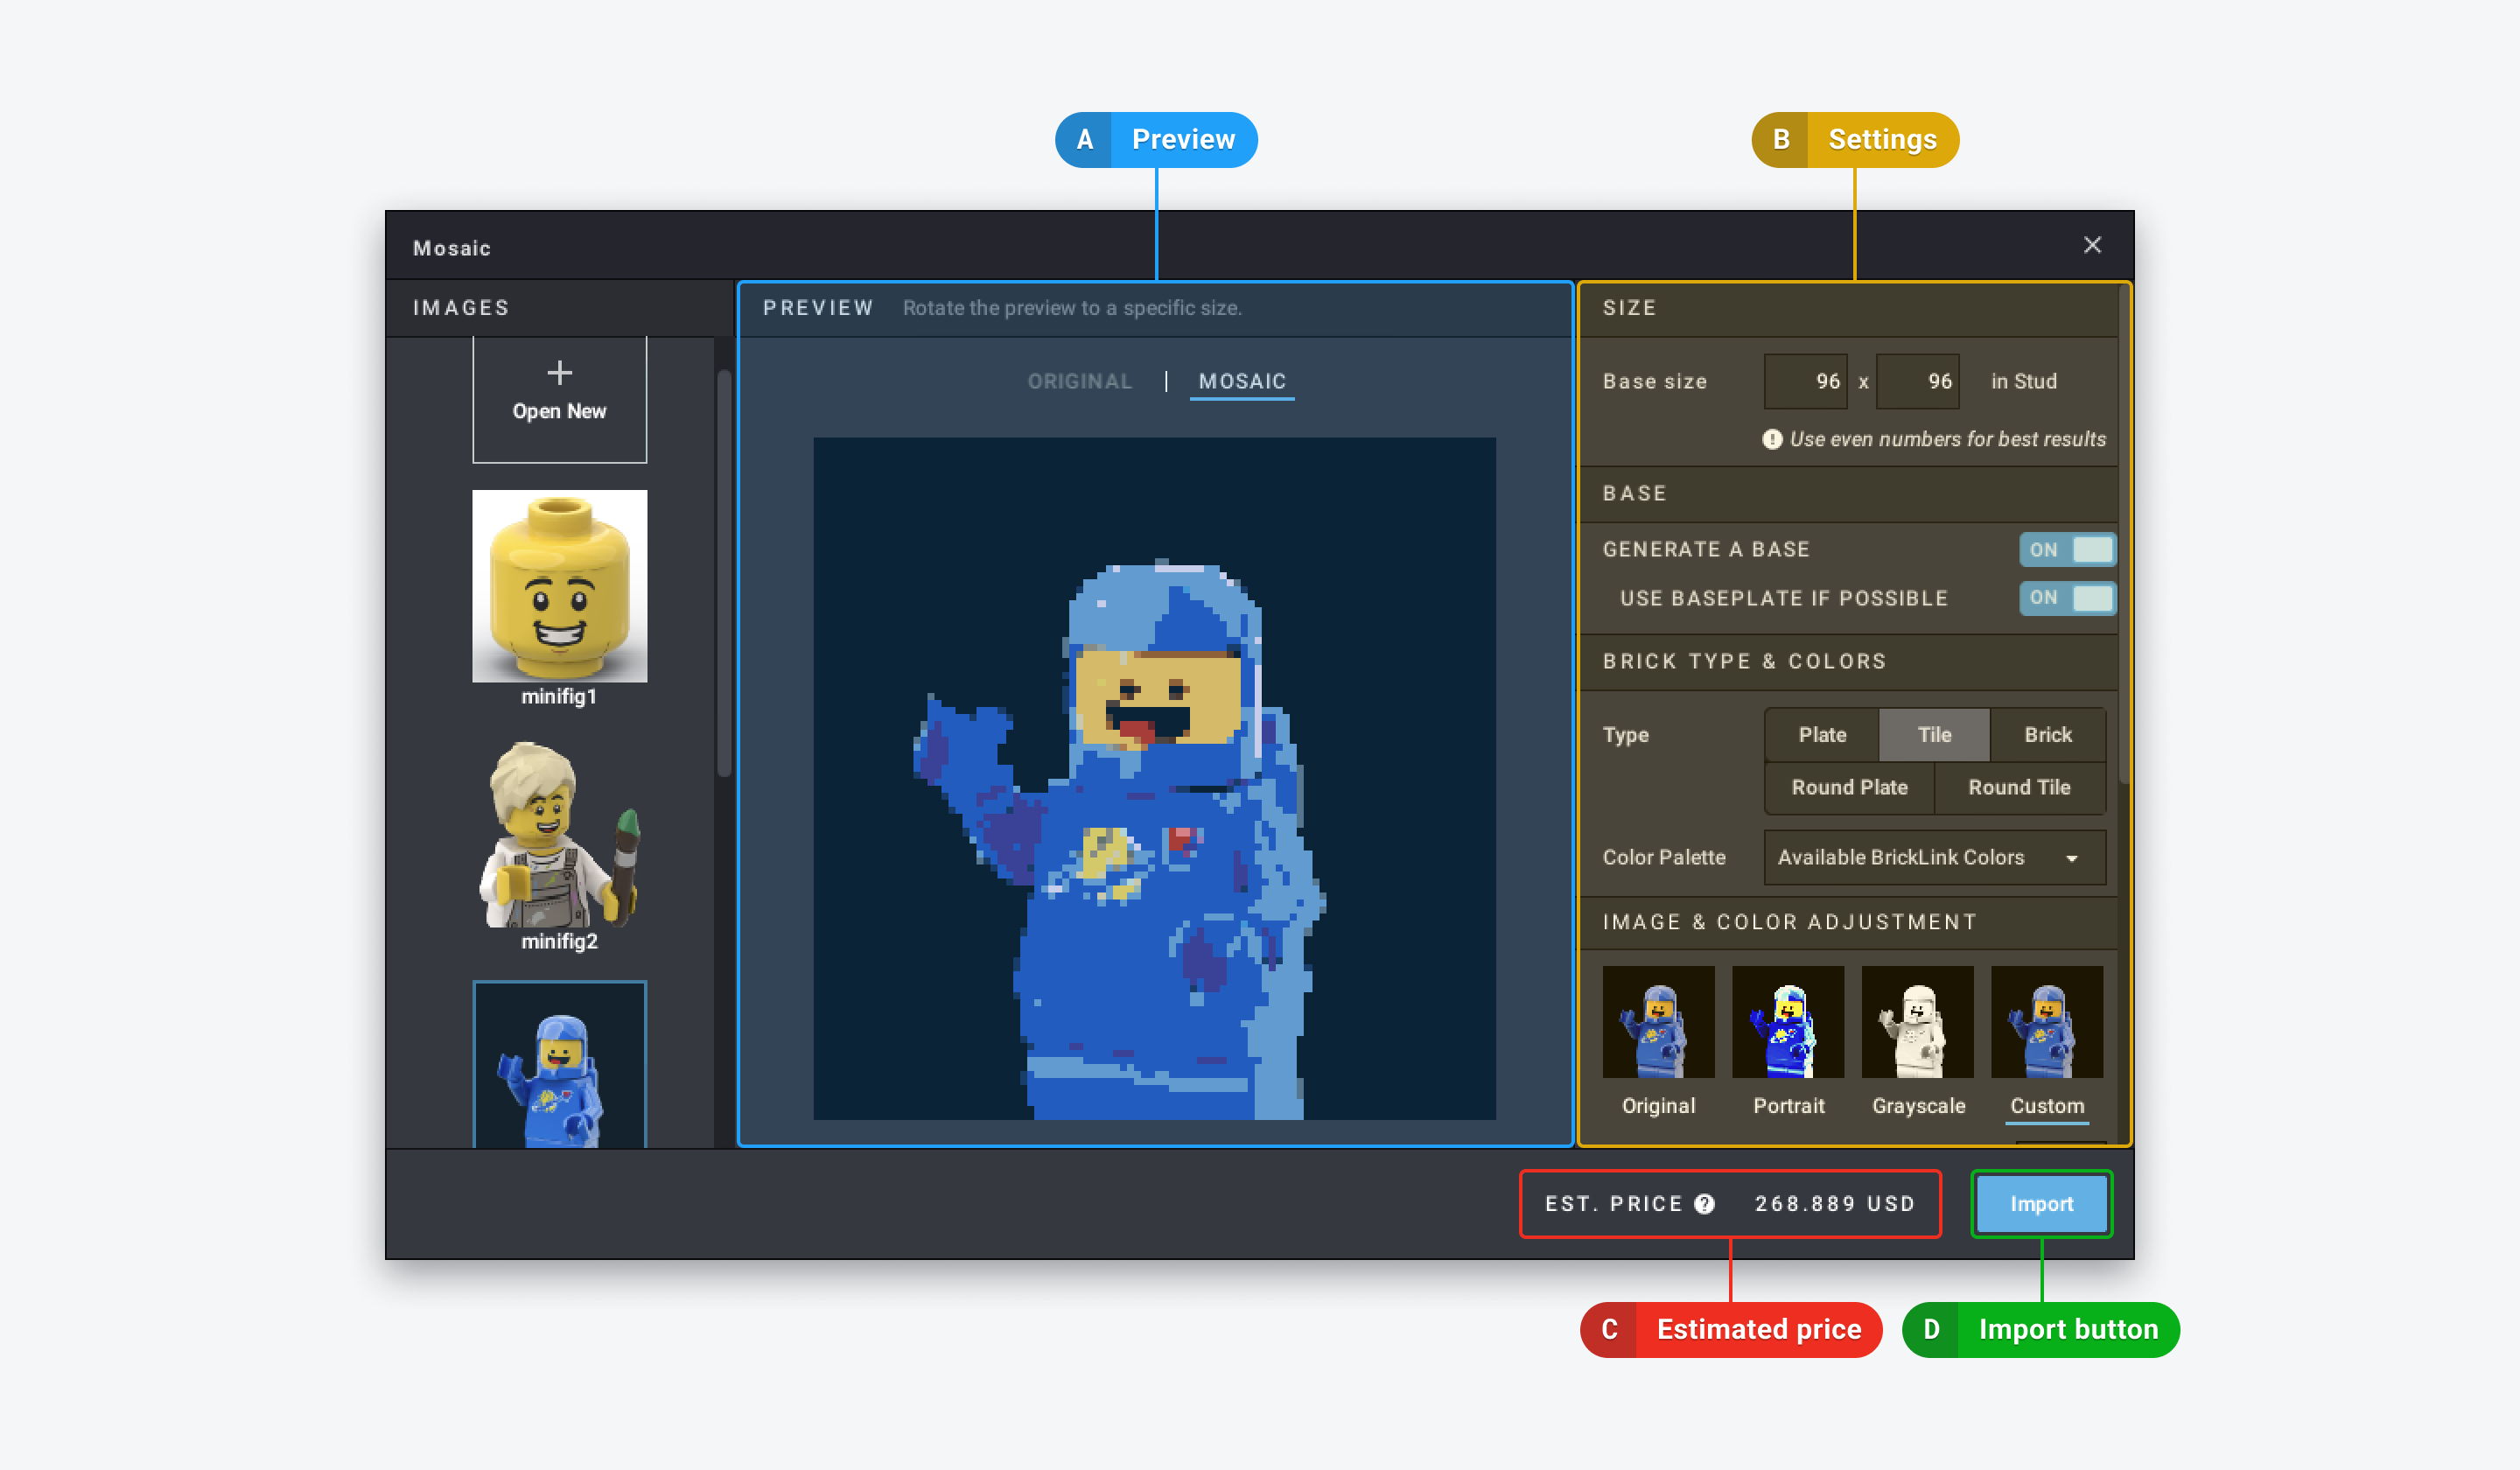Select the Round Tile type
Image resolution: width=2520 pixels, height=1470 pixels.
2019,787
